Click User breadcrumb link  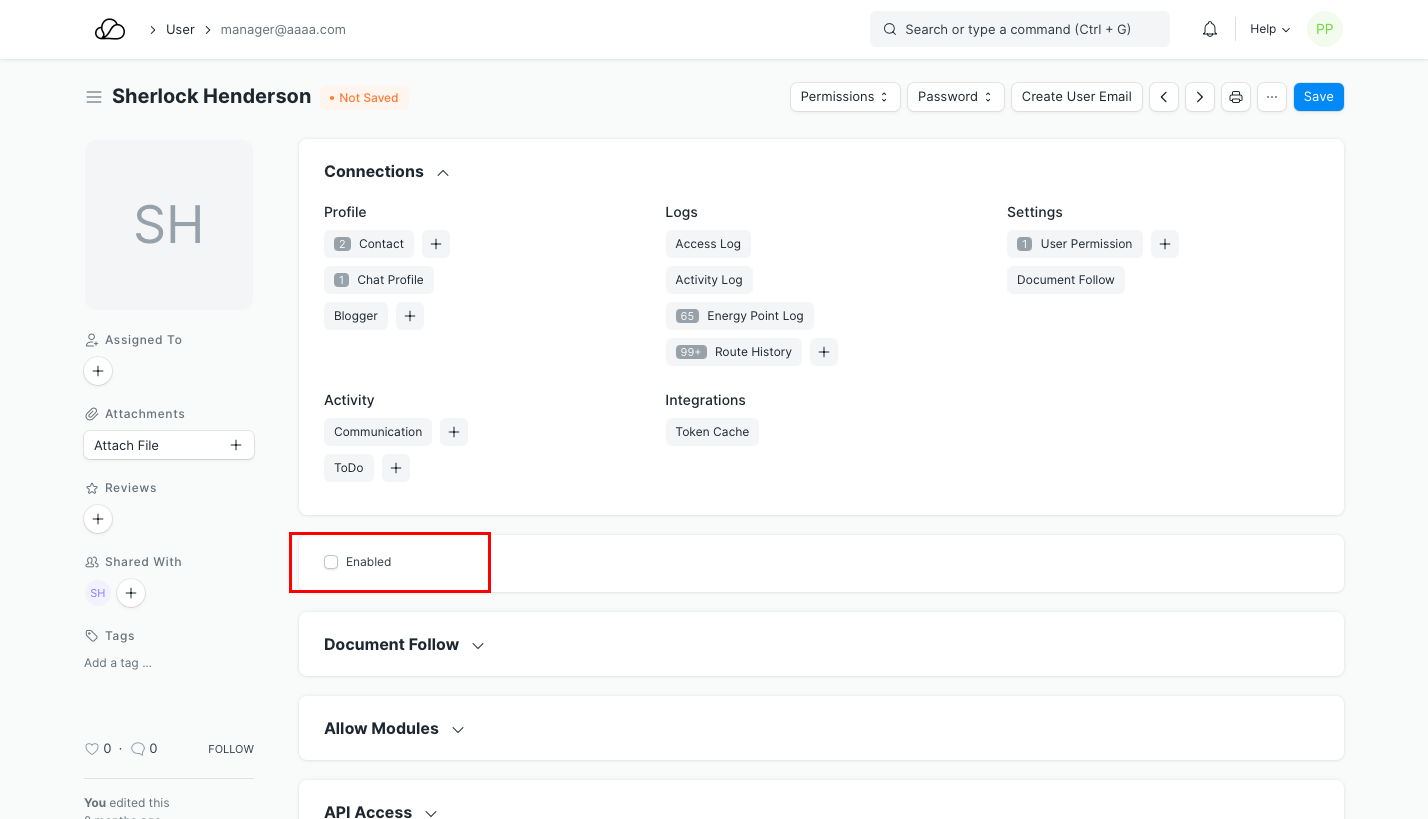coord(180,30)
